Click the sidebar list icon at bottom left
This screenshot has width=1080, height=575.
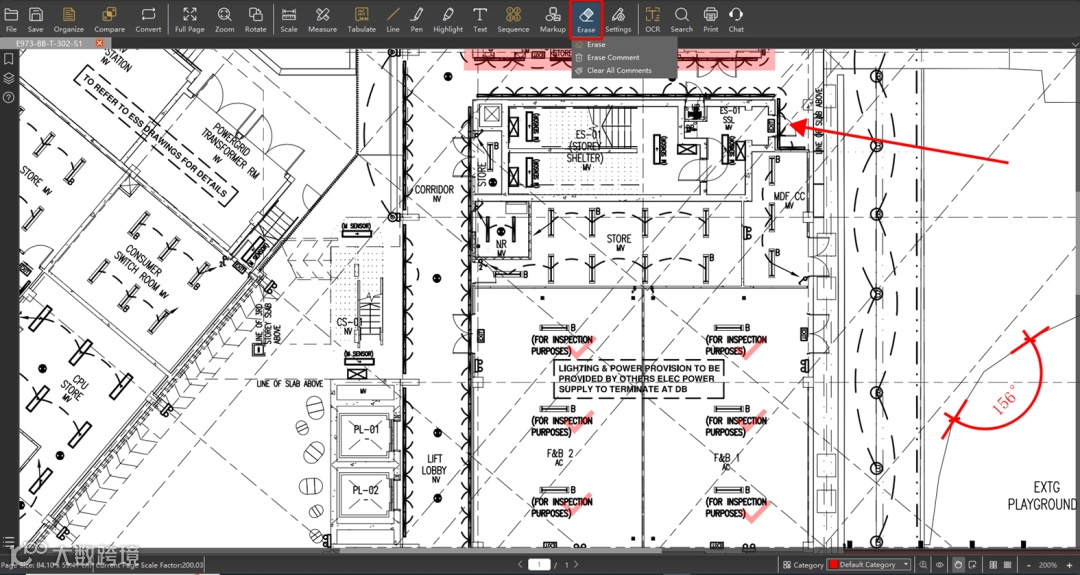(8, 542)
